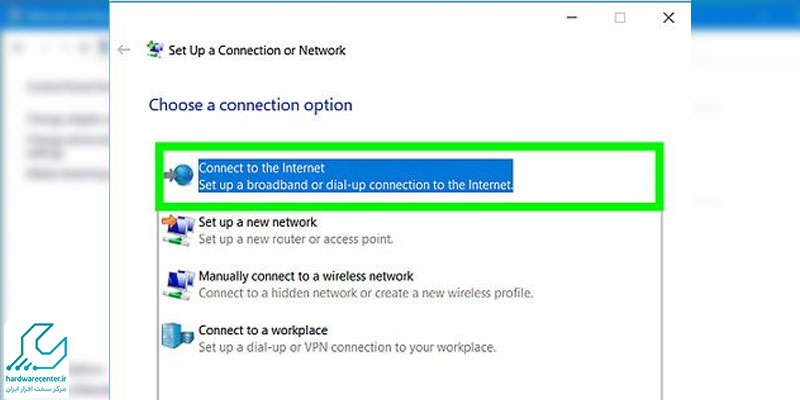This screenshot has width=800, height=400.
Task: Maximize the connection wizard window
Action: tap(620, 18)
